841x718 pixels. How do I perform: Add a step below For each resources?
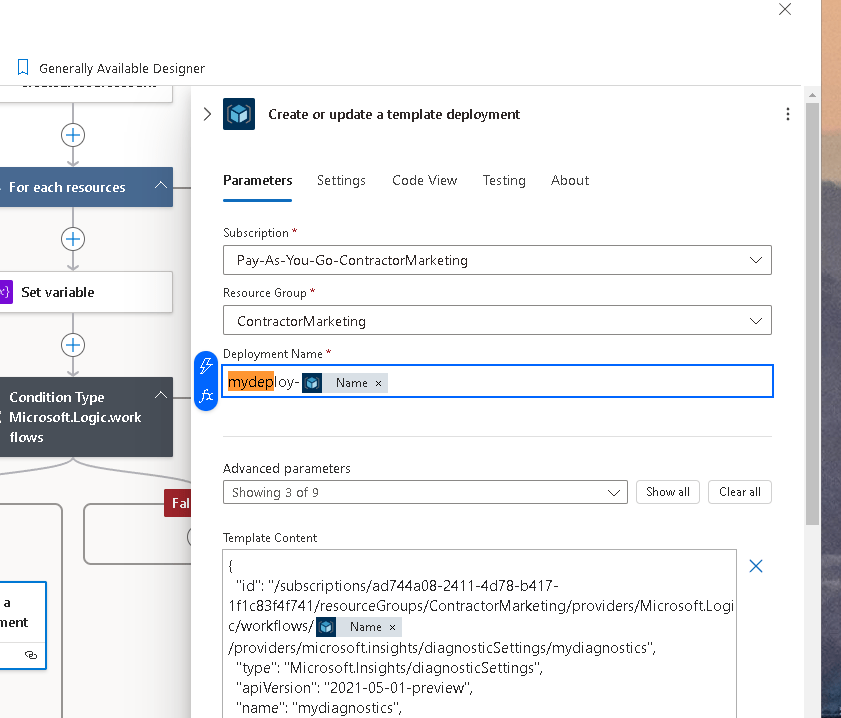click(x=73, y=239)
